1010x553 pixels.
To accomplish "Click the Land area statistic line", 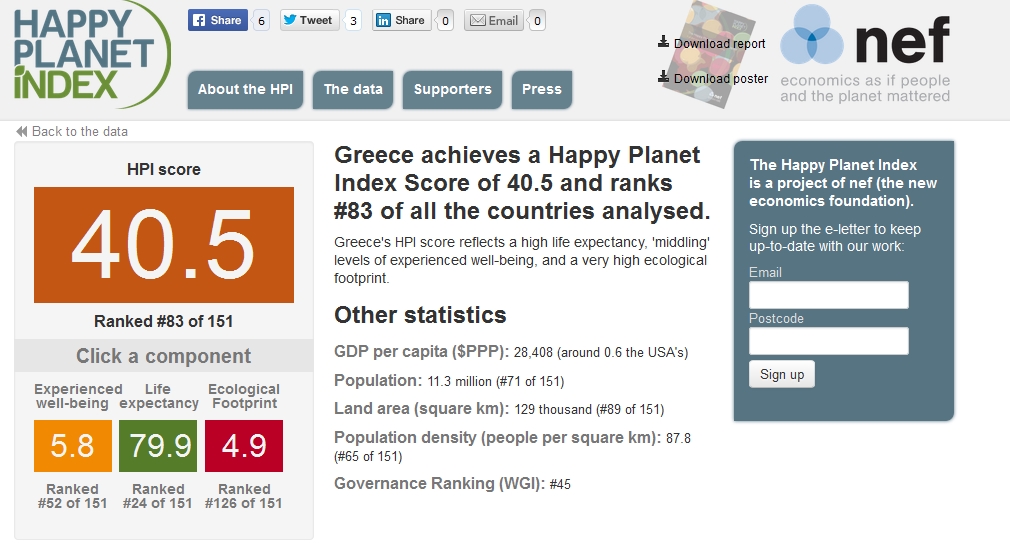I will (x=499, y=409).
